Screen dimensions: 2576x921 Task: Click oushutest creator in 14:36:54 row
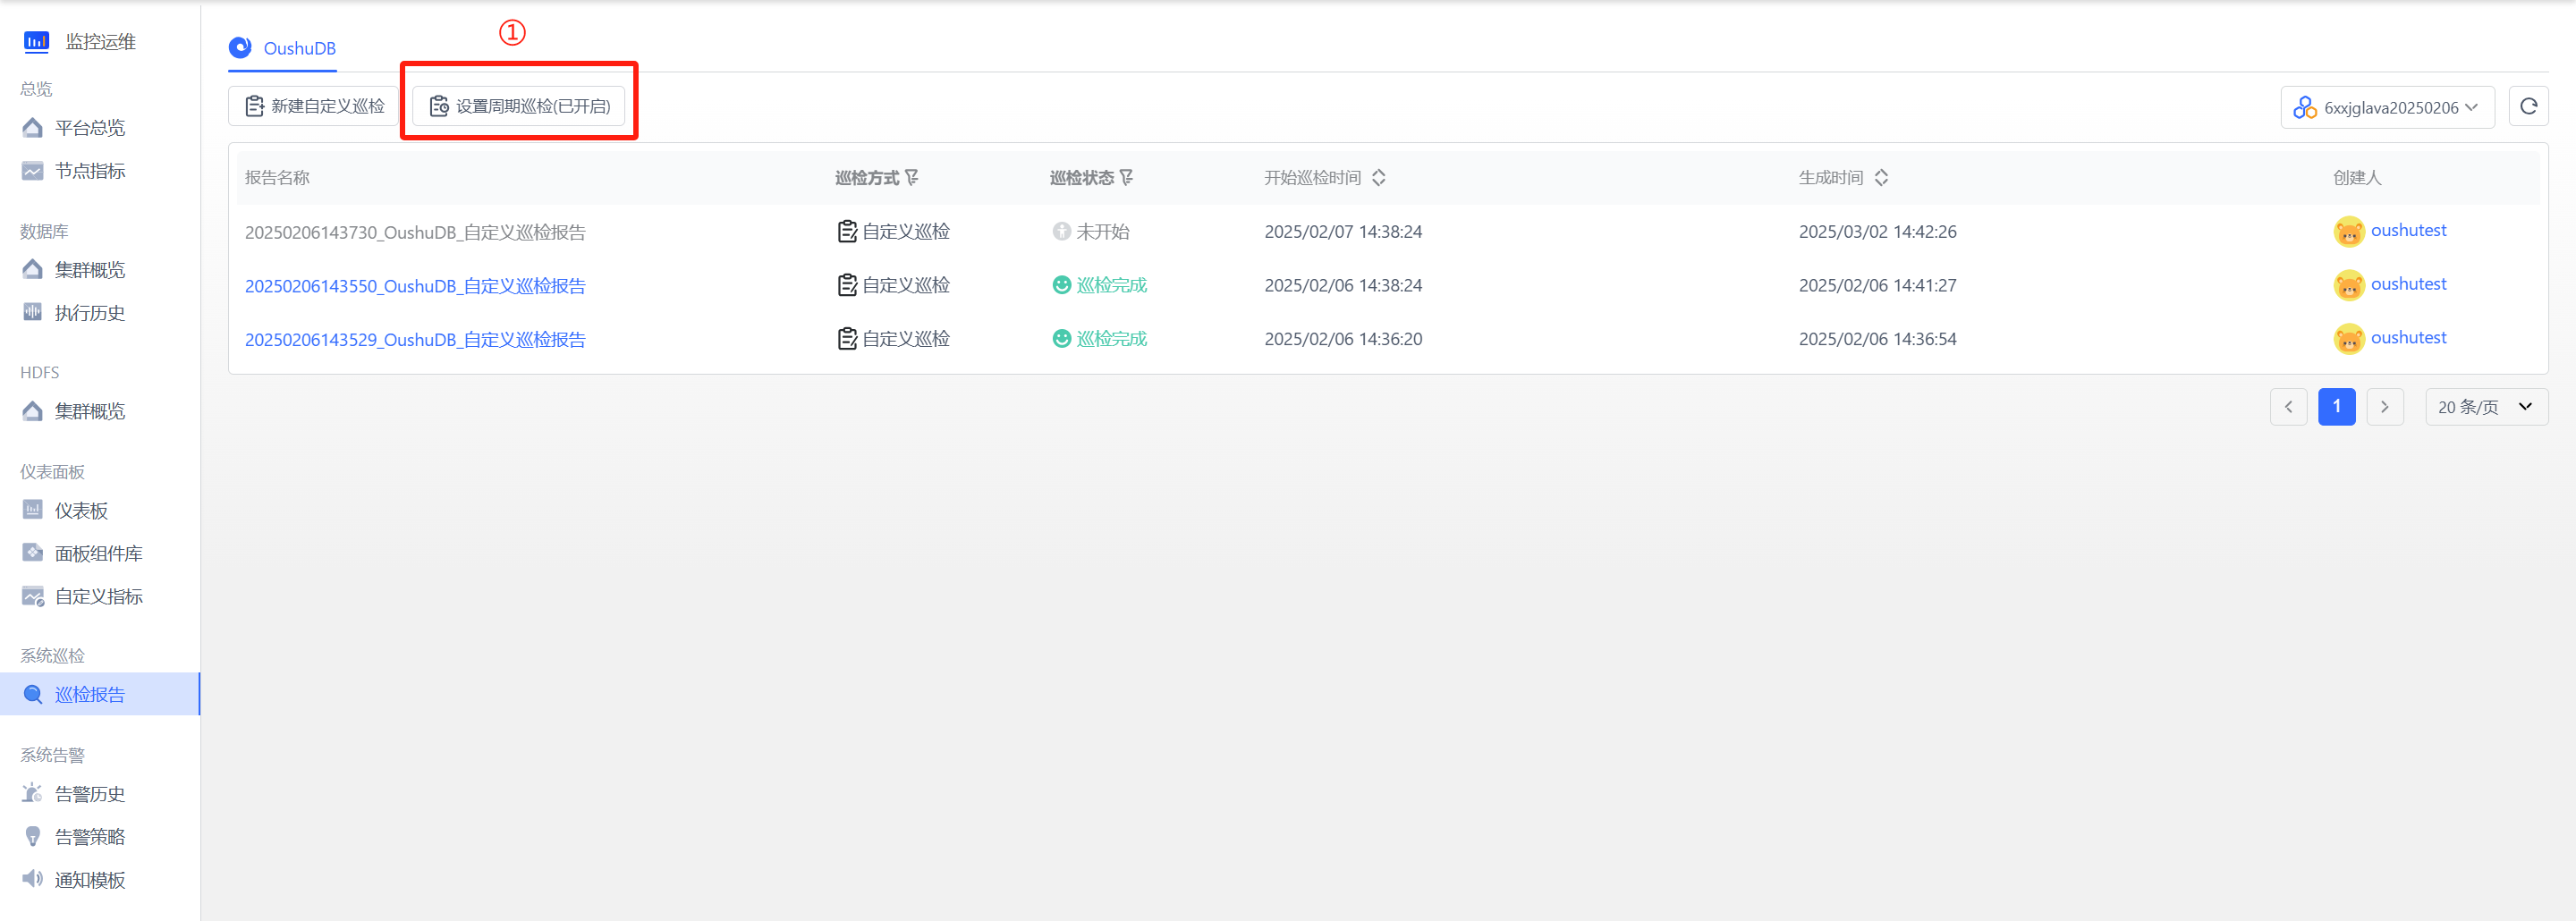click(2408, 338)
